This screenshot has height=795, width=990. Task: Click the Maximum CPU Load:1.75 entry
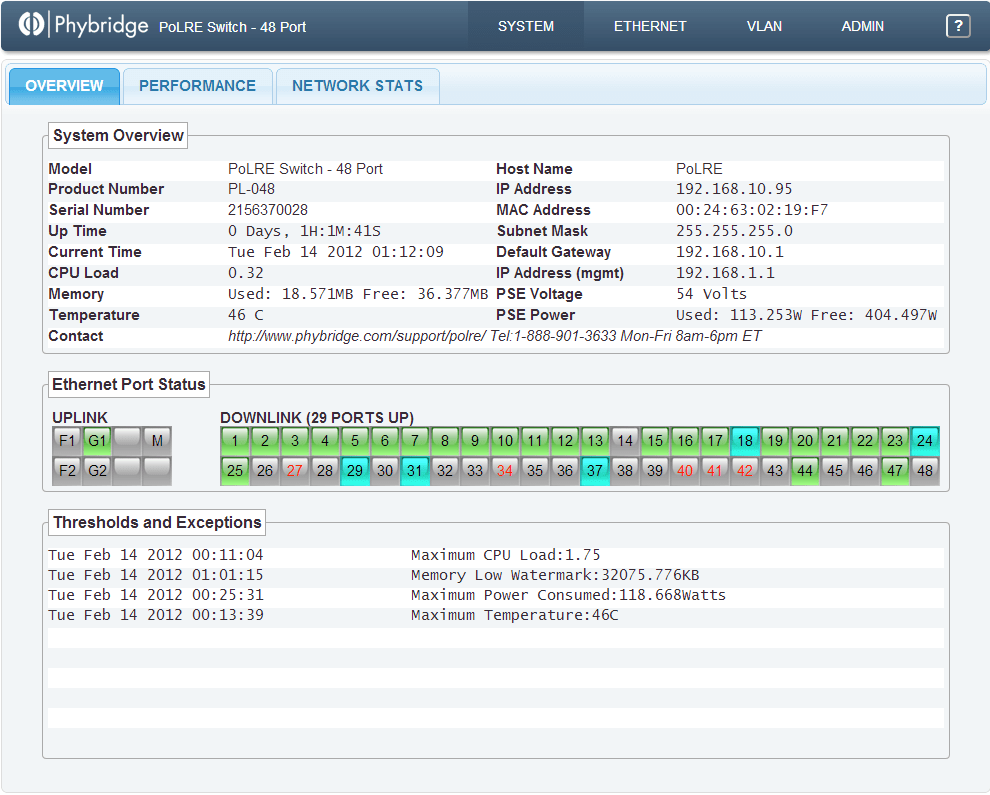pos(505,555)
